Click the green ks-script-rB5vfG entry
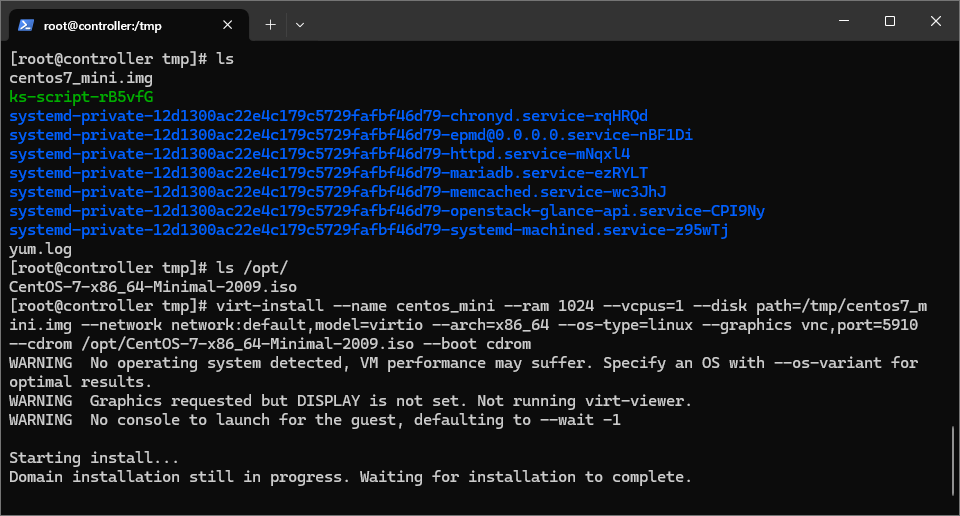 pyautogui.click(x=81, y=97)
